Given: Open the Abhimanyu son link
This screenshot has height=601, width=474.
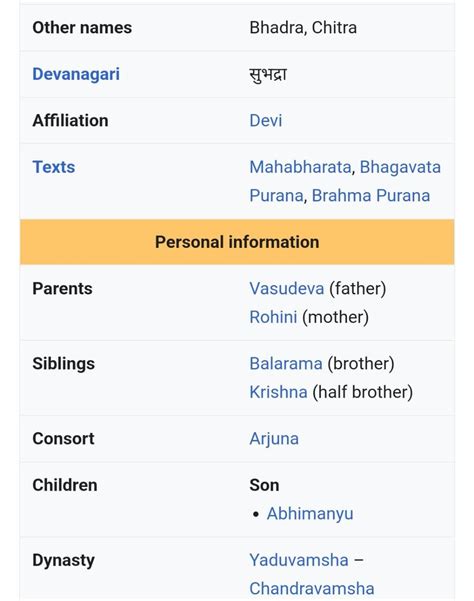Looking at the screenshot, I should coord(310,514).
